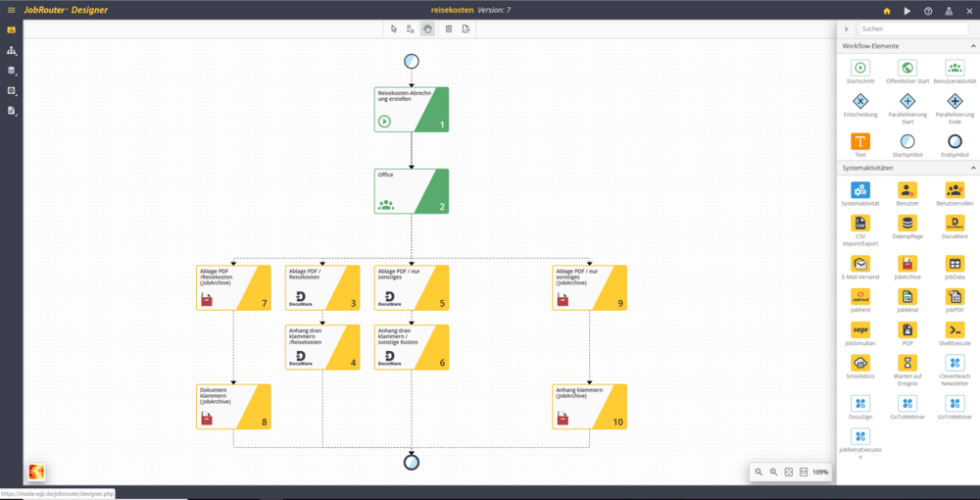
Task: Choose the JobArchive system activity icon
Action: pos(908,264)
